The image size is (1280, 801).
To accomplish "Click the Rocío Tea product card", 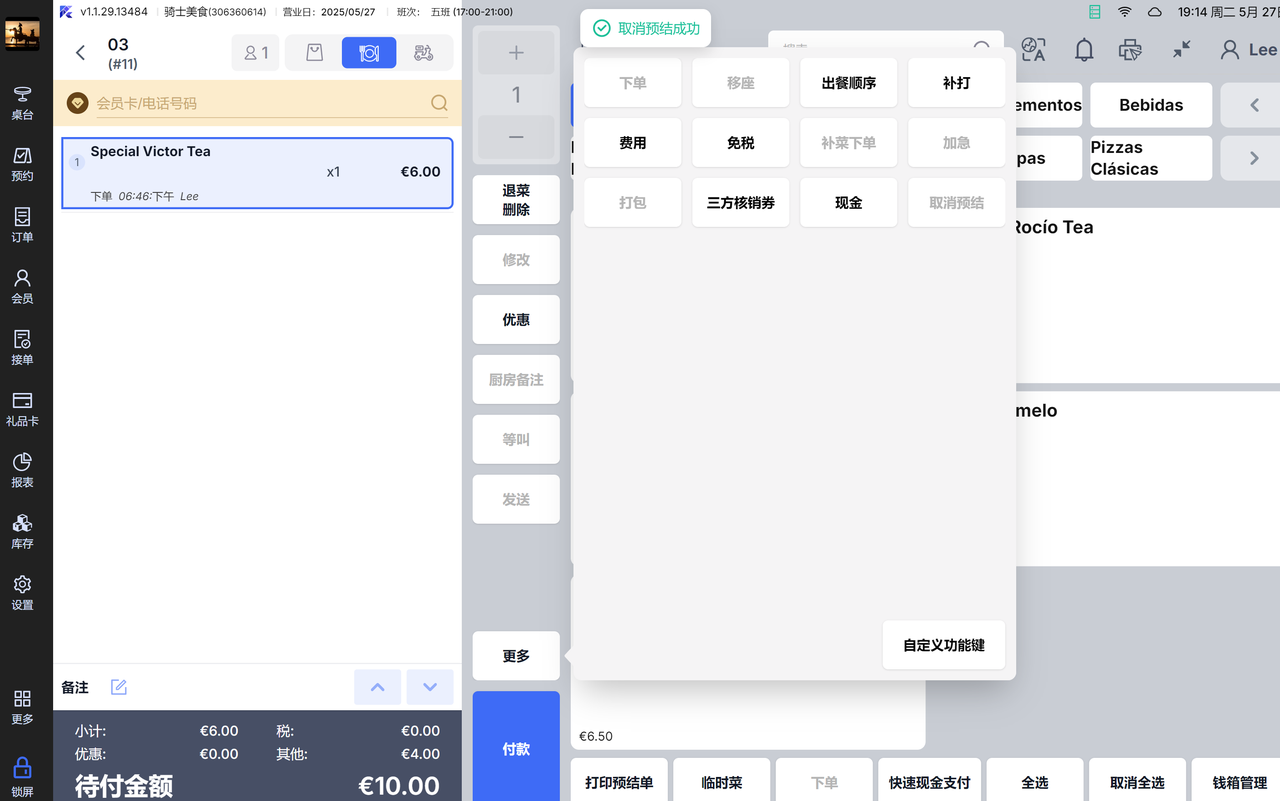I will (1148, 295).
